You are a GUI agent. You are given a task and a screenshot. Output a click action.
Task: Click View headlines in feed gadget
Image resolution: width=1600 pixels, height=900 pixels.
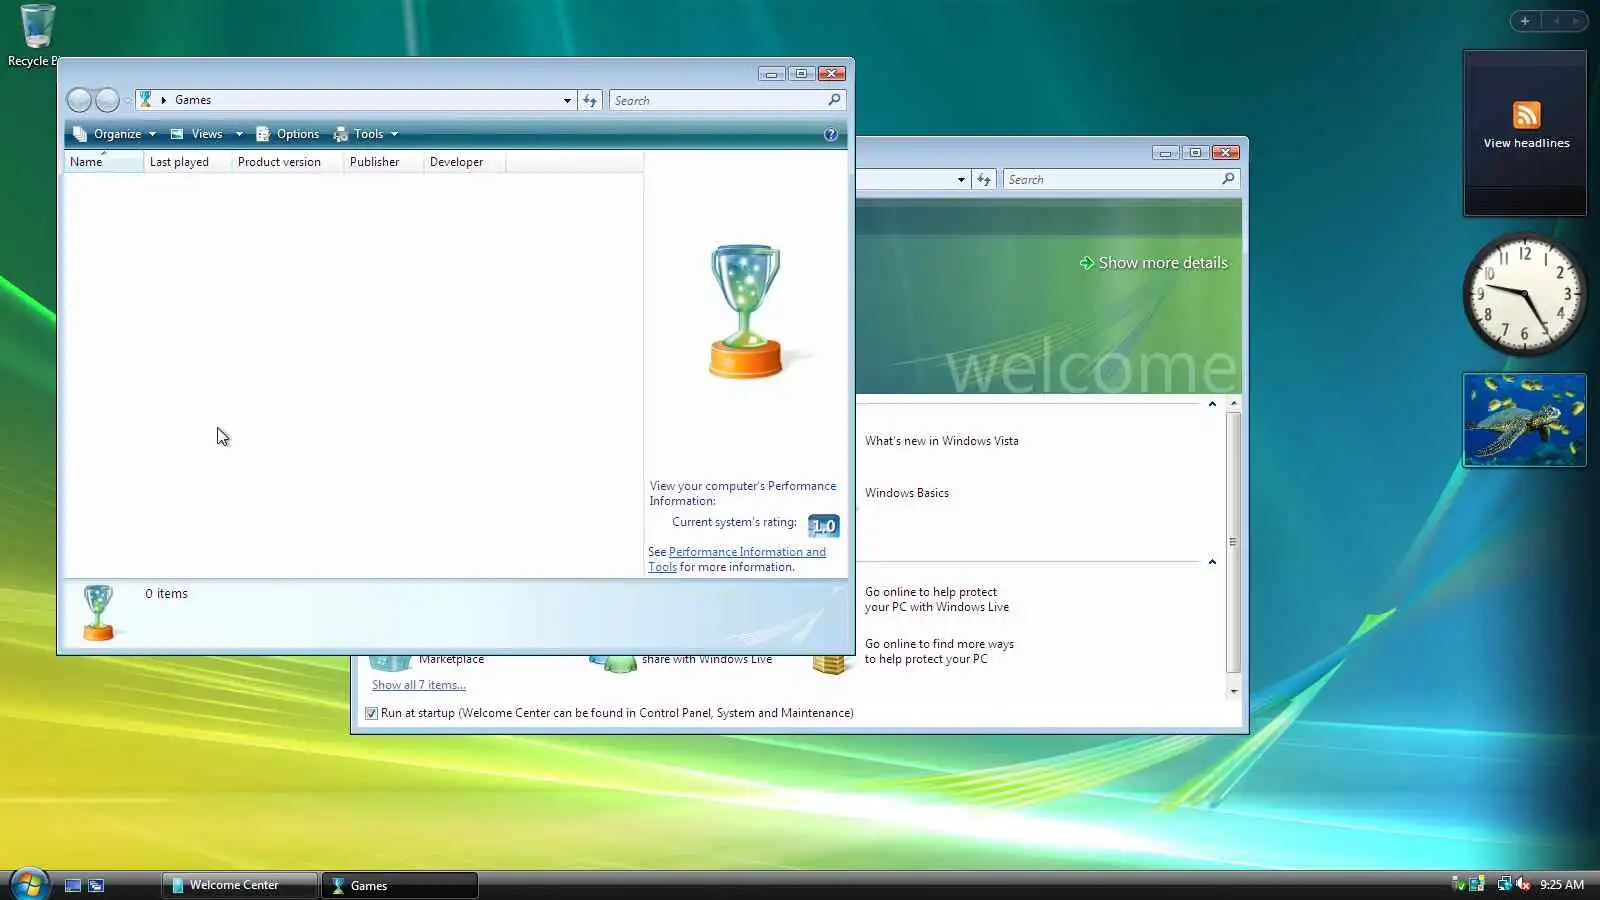point(1526,143)
